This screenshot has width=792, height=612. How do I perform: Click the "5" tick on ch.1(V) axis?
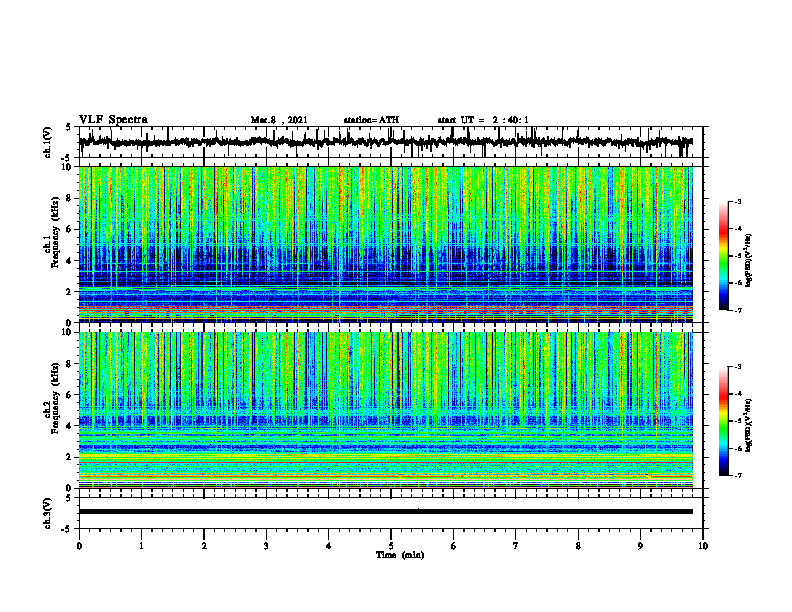tap(69, 127)
